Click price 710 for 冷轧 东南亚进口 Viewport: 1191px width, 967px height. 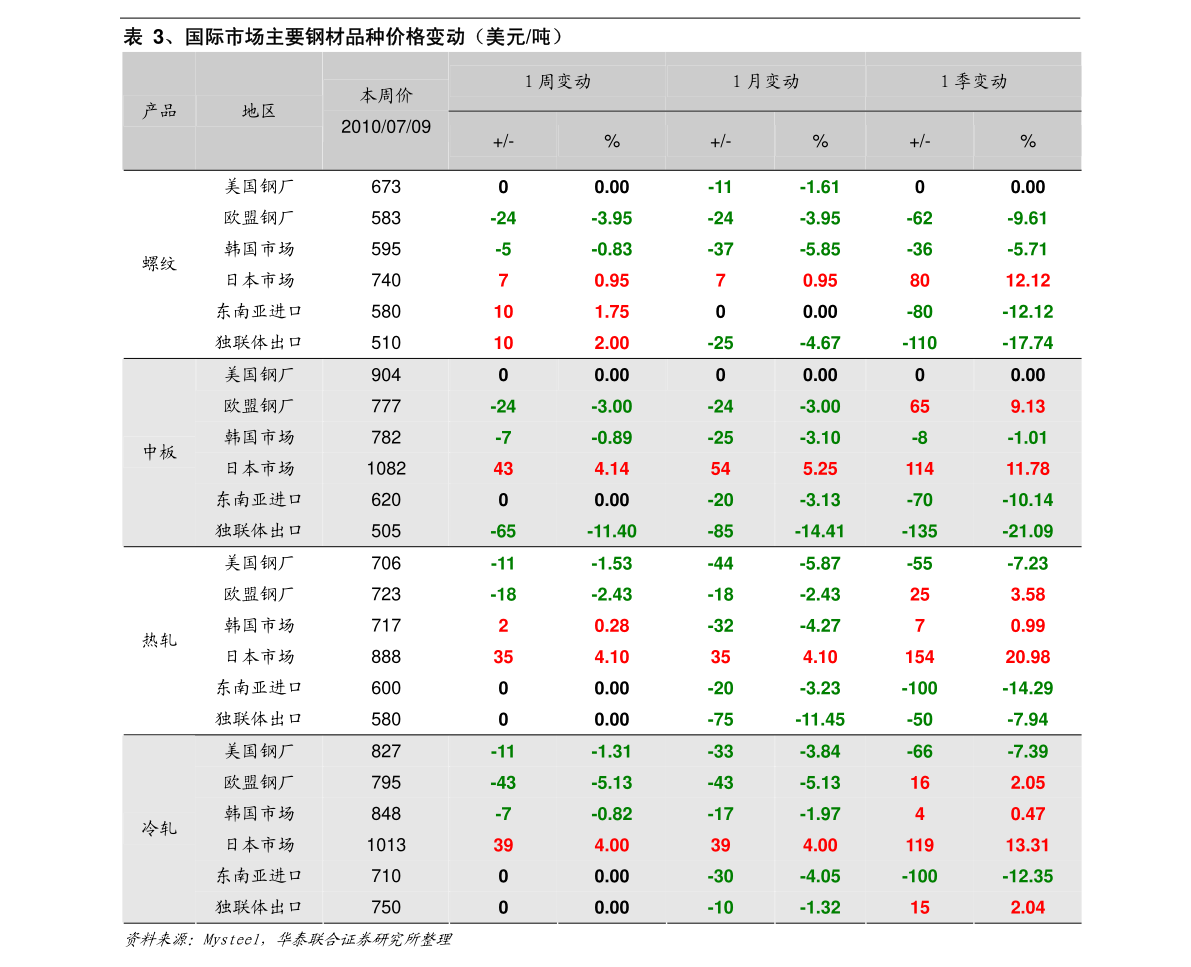(386, 876)
